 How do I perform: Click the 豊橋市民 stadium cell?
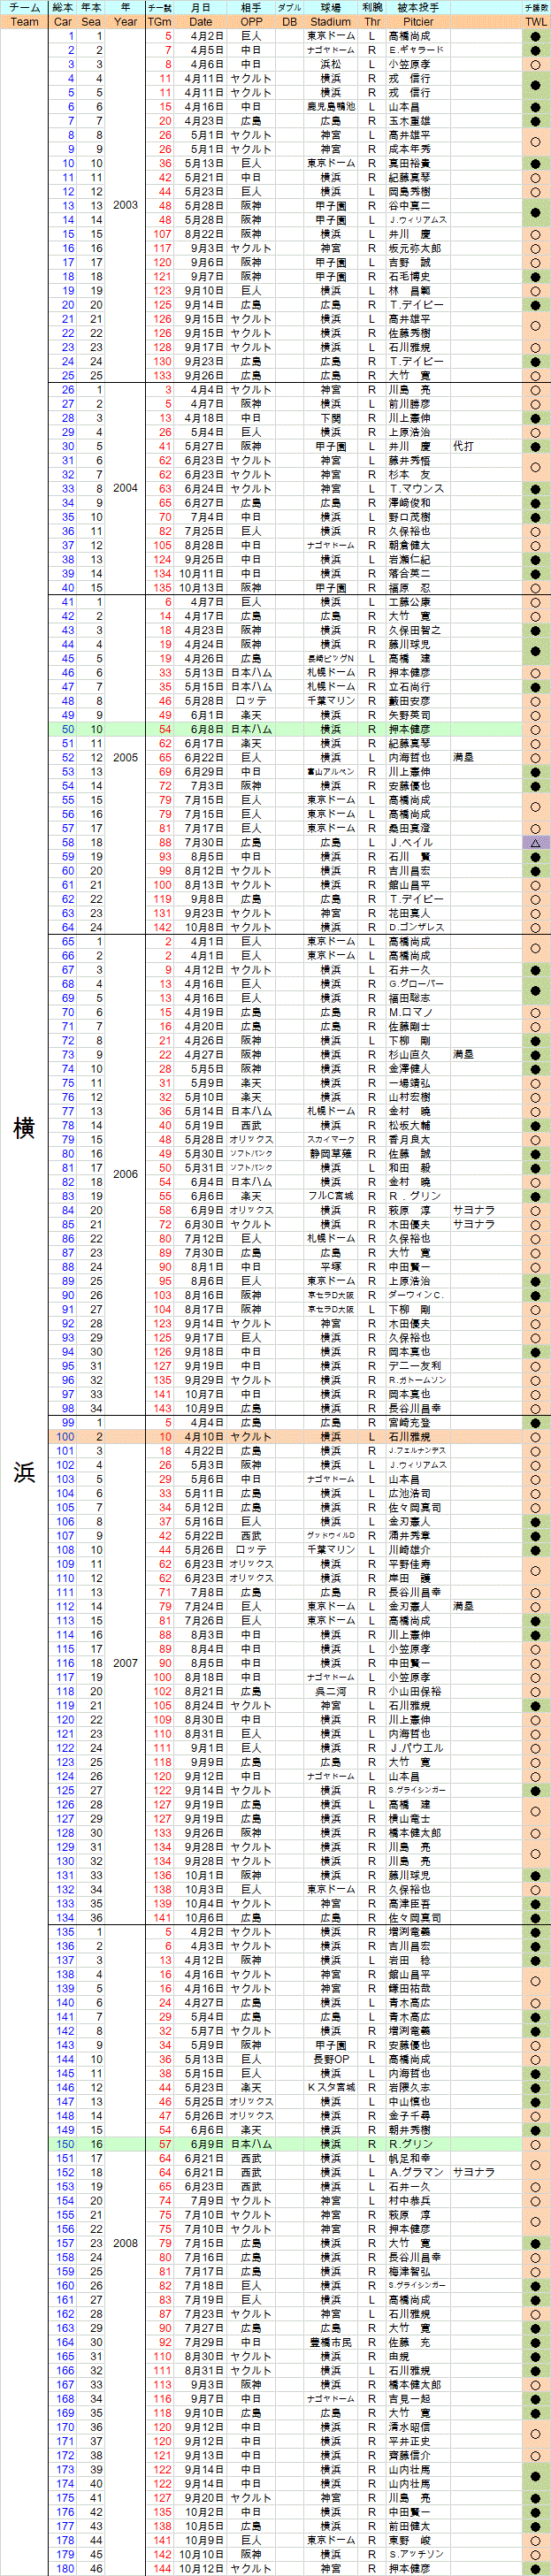[x=330, y=2342]
